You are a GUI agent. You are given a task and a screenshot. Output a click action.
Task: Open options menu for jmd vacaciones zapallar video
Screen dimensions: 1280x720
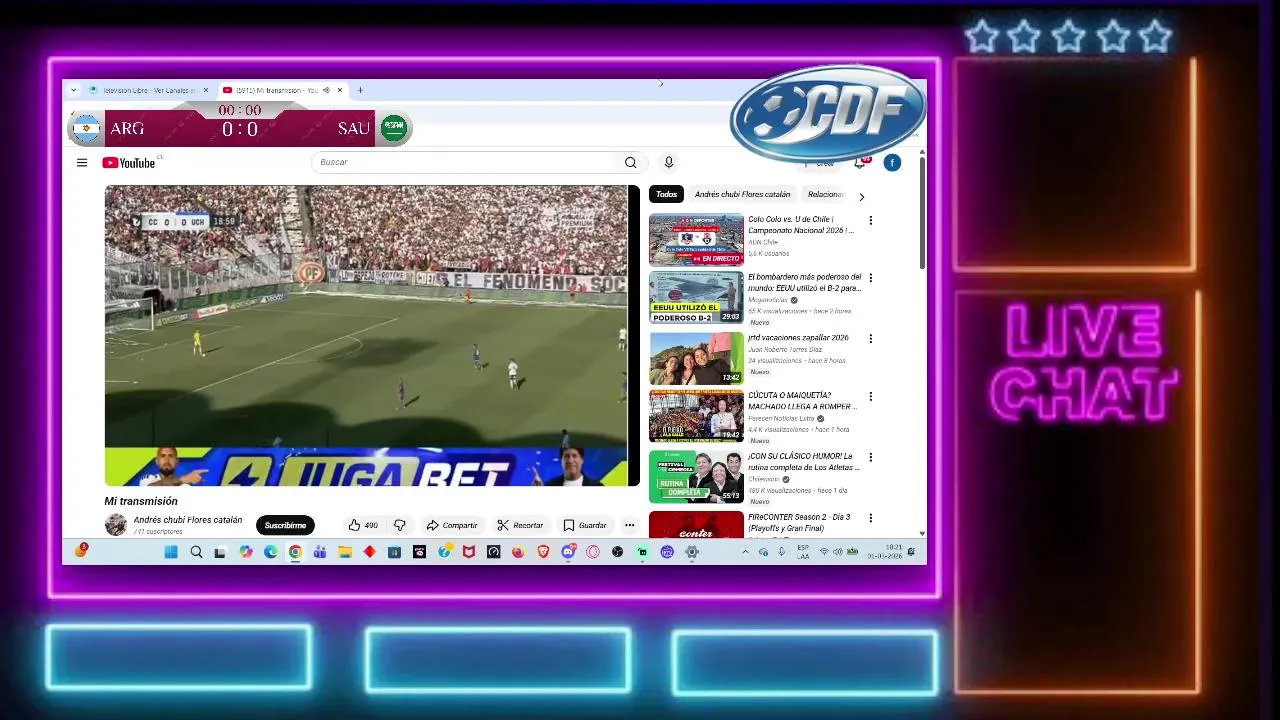[870, 339]
